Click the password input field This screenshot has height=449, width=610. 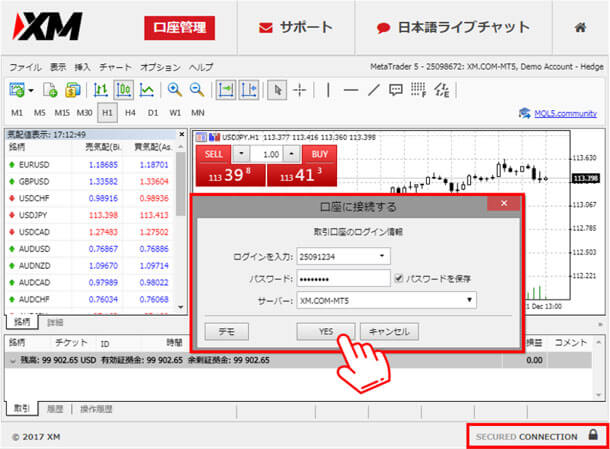pos(343,279)
